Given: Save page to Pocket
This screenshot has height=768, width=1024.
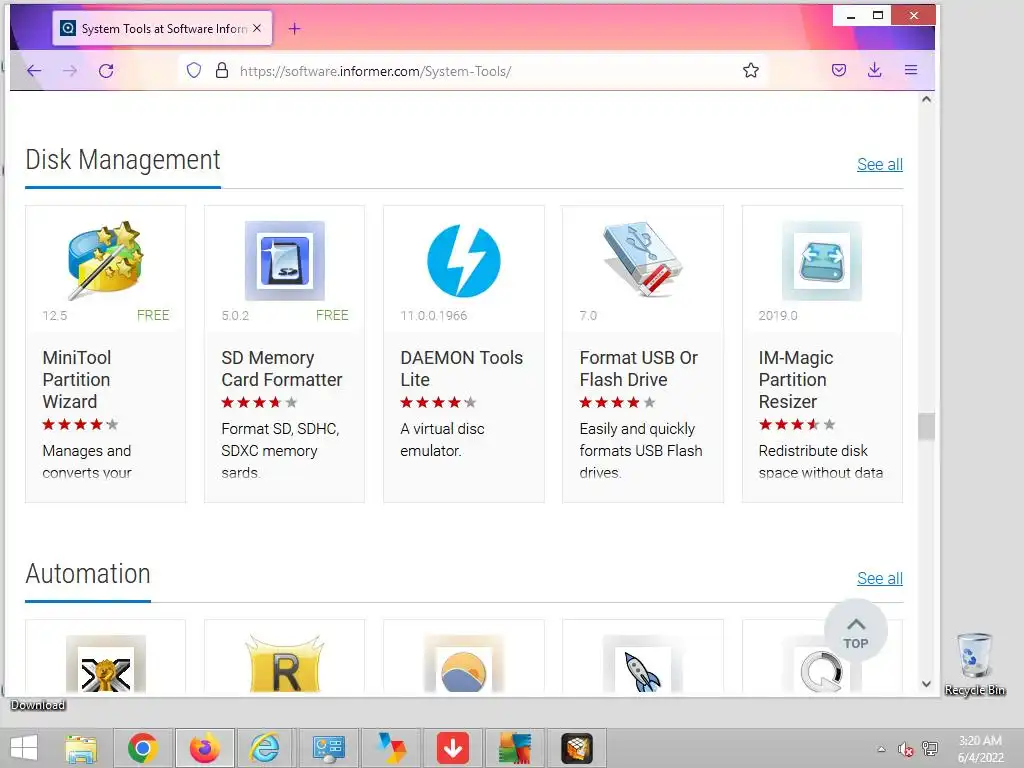Looking at the screenshot, I should tap(839, 71).
